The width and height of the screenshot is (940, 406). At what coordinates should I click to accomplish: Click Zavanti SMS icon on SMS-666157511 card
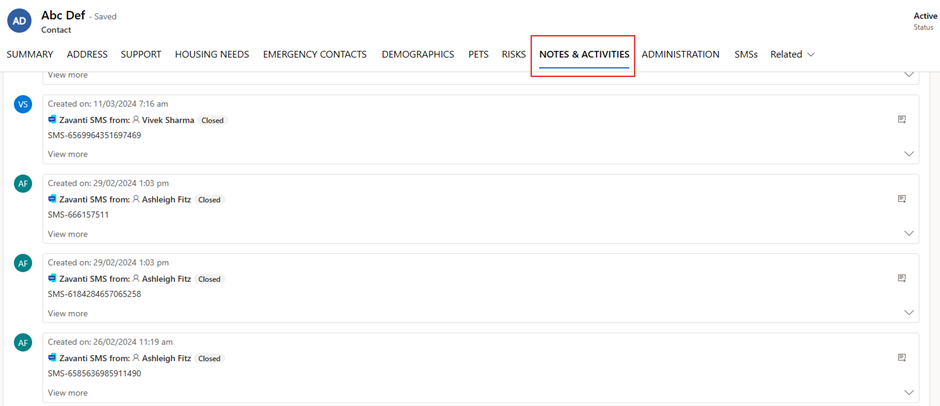(52, 199)
